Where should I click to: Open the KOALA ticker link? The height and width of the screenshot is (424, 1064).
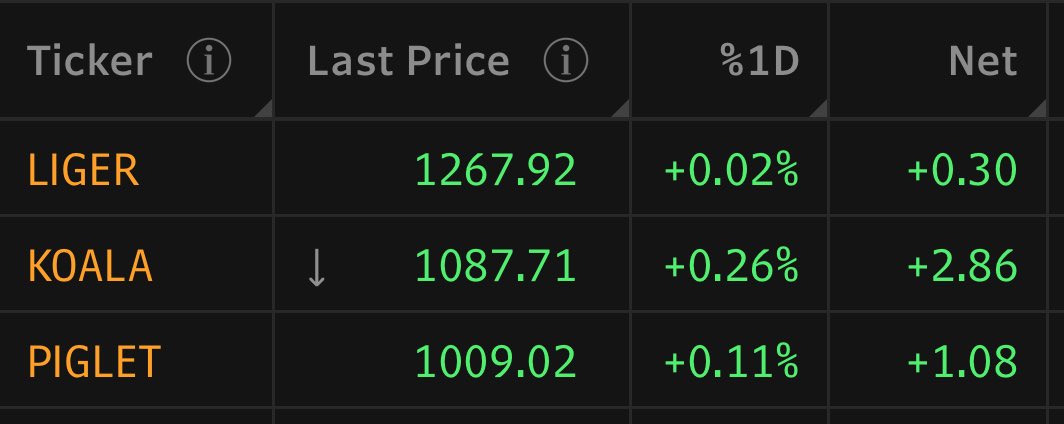click(x=90, y=265)
